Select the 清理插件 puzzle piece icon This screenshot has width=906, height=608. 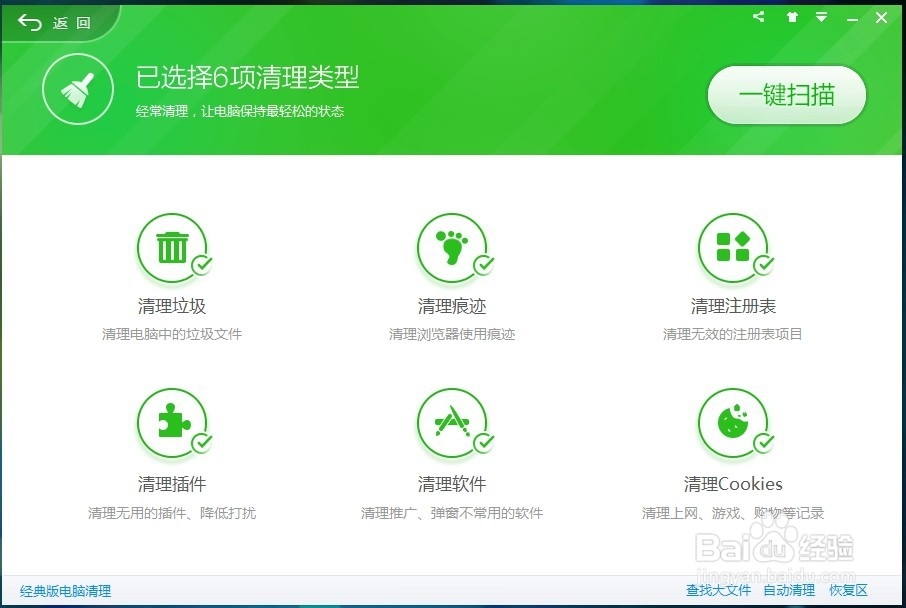[x=172, y=423]
